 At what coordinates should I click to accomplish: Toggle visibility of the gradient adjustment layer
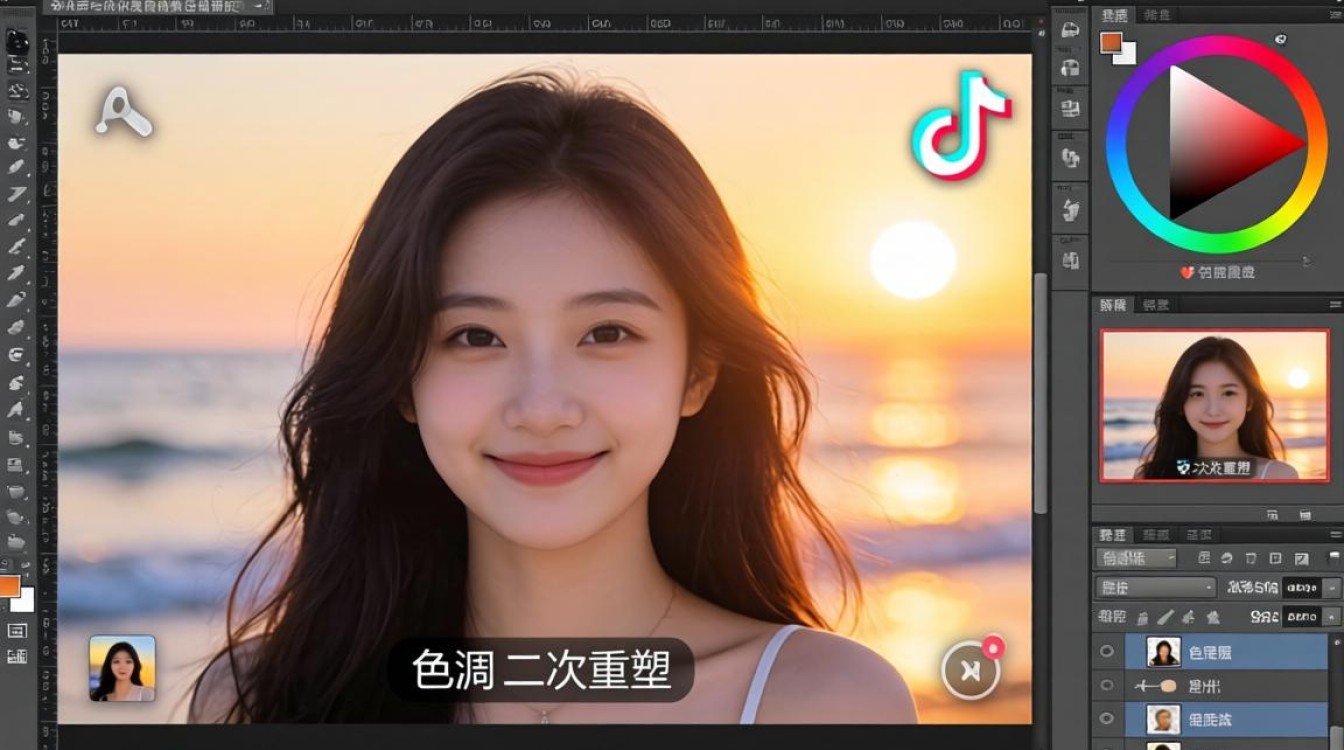(1107, 685)
